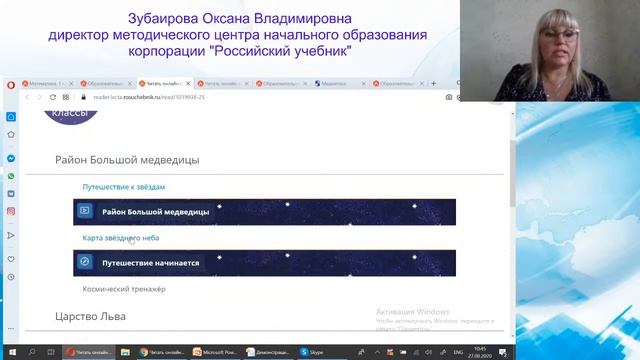Open Skype from the taskbar

coord(312,352)
